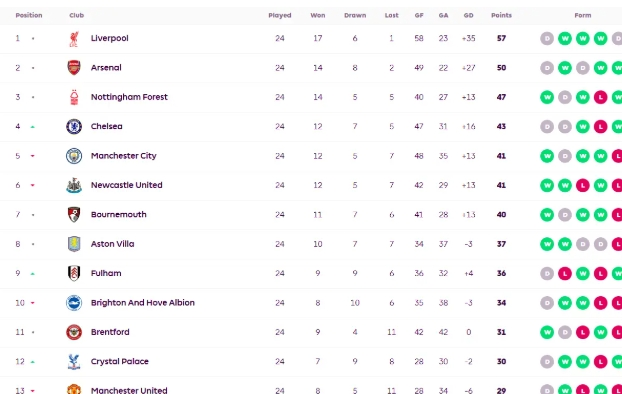Click the Brentford bee crest
This screenshot has height=394, width=622.
[x=74, y=332]
